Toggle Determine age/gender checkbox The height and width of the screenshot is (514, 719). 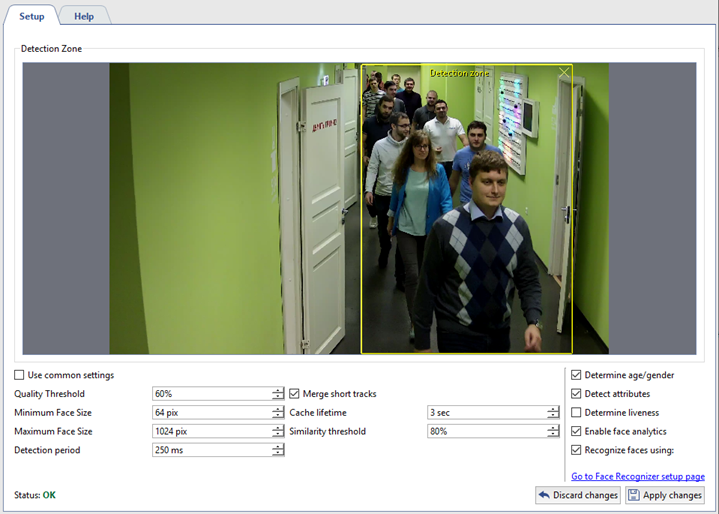click(576, 375)
